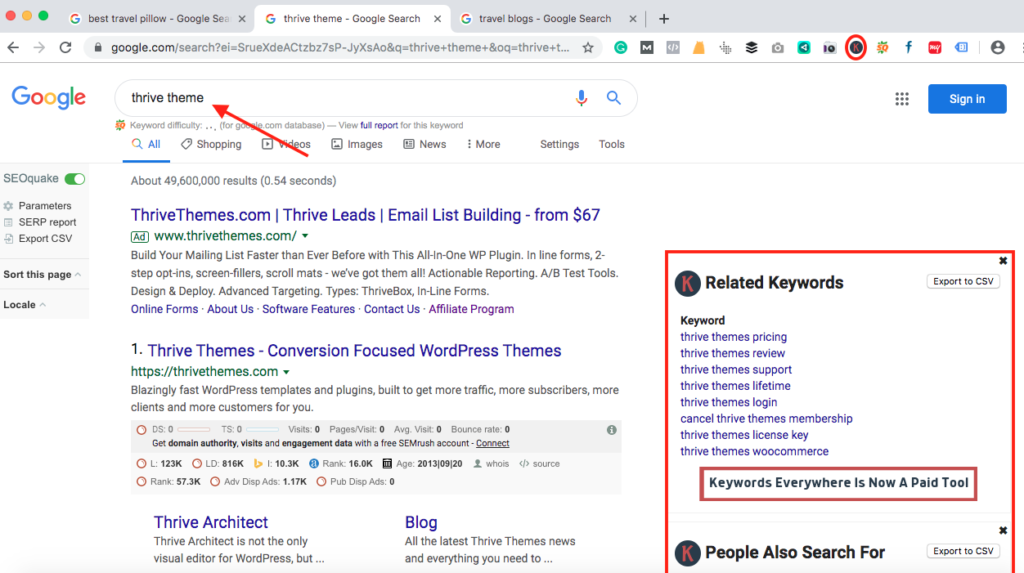1024x573 pixels.
Task: Open the Google apps grid
Action: click(x=902, y=99)
